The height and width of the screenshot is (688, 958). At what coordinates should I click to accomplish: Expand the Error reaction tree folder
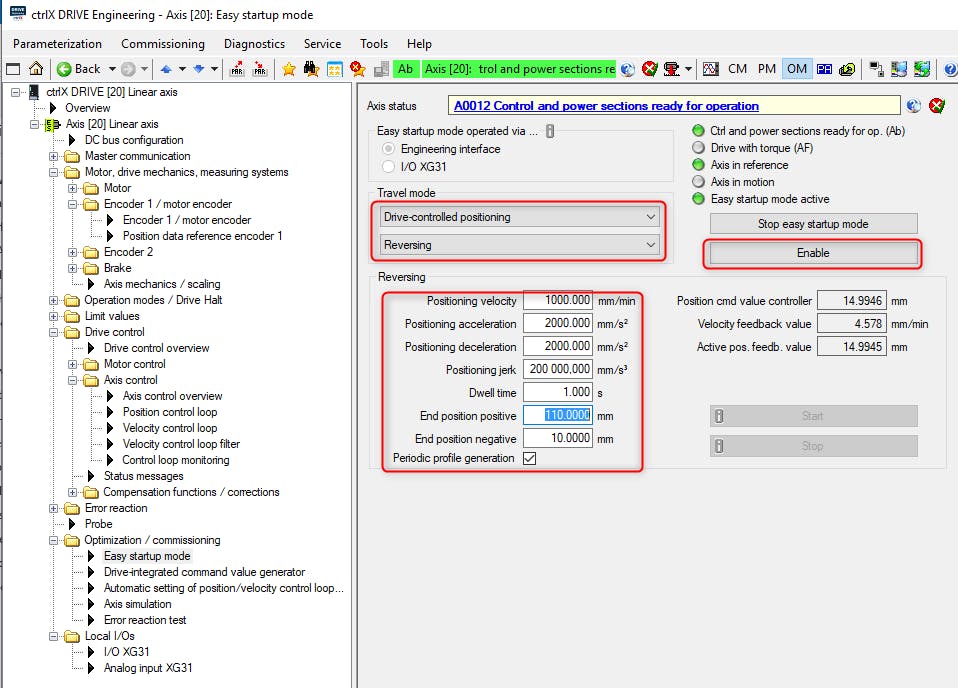click(x=54, y=508)
